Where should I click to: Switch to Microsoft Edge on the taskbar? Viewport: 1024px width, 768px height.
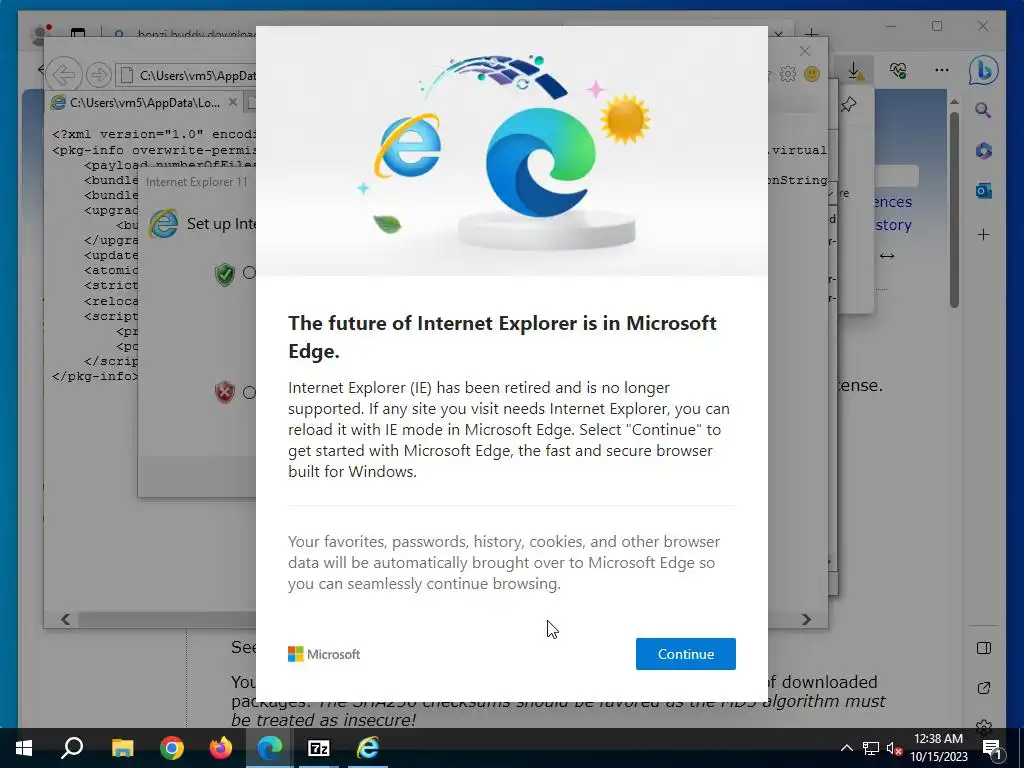click(270, 748)
